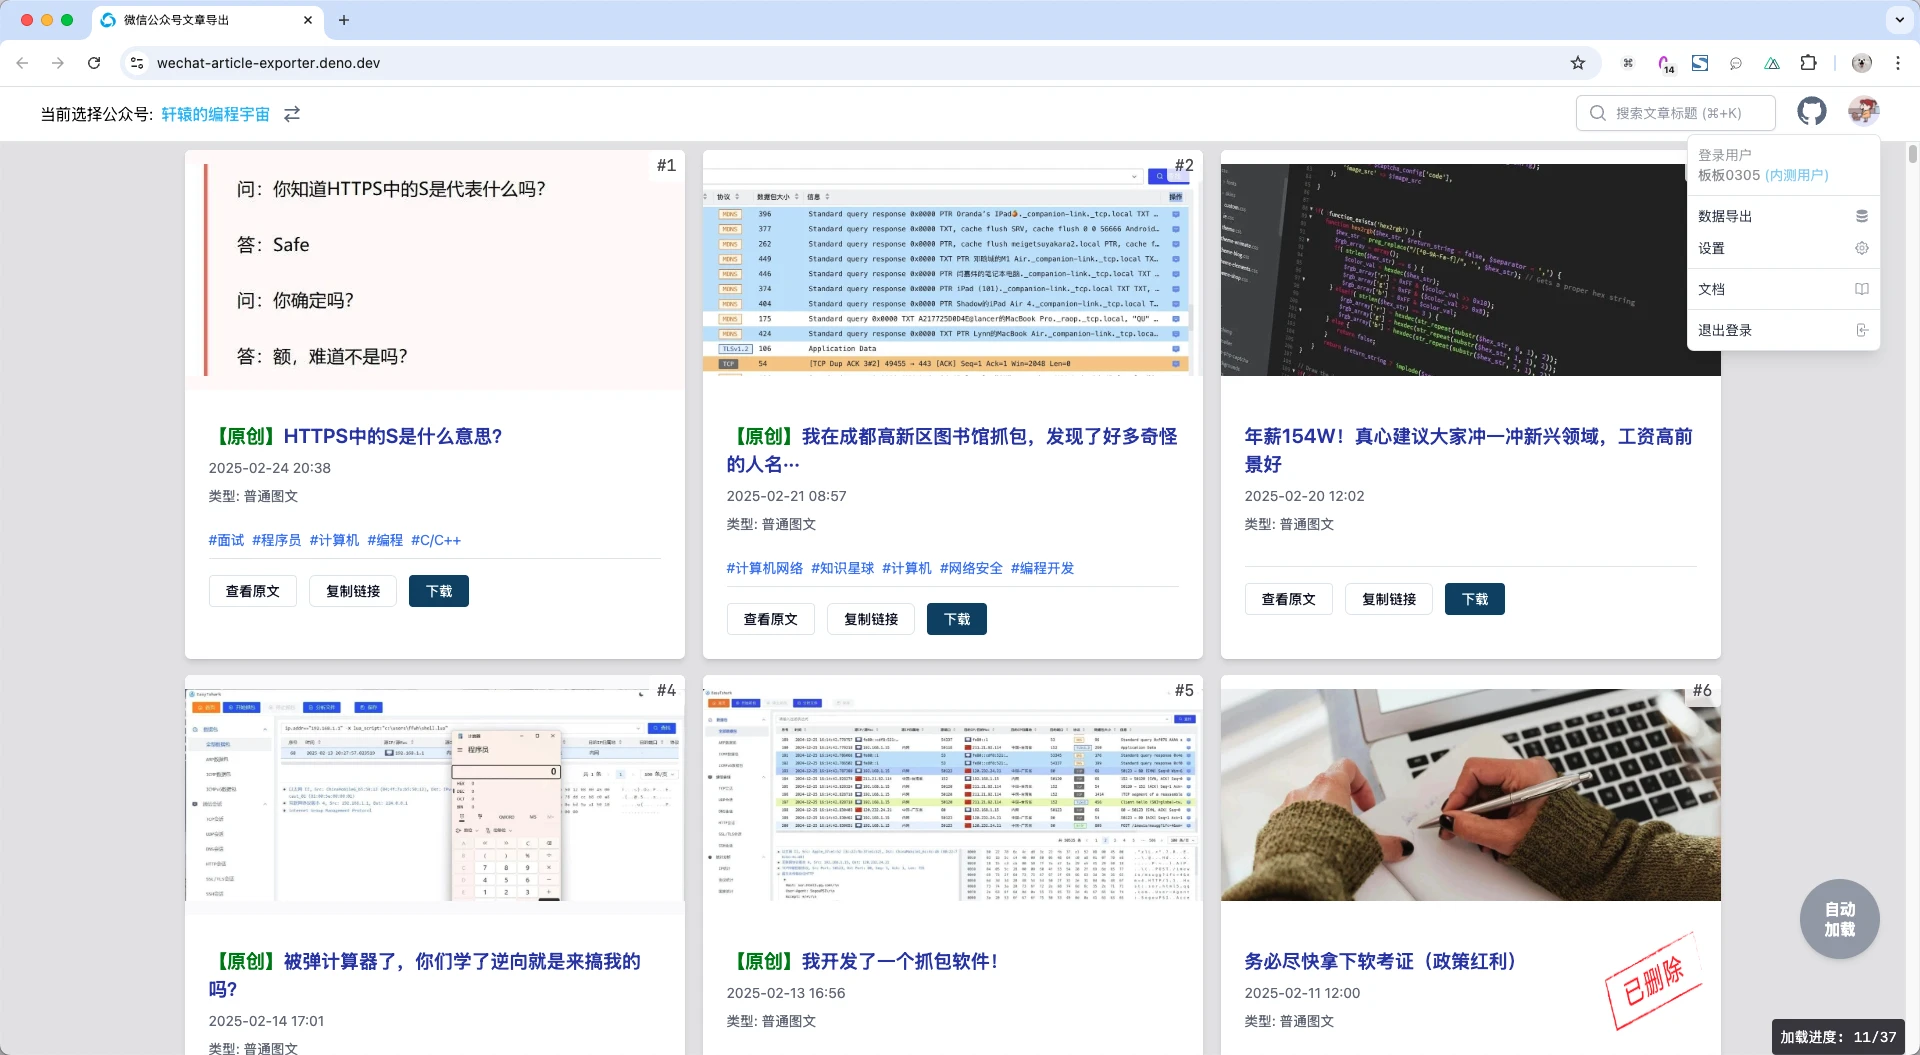The image size is (1920, 1055).
Task: Click the user avatar in the header
Action: pos(1863,112)
